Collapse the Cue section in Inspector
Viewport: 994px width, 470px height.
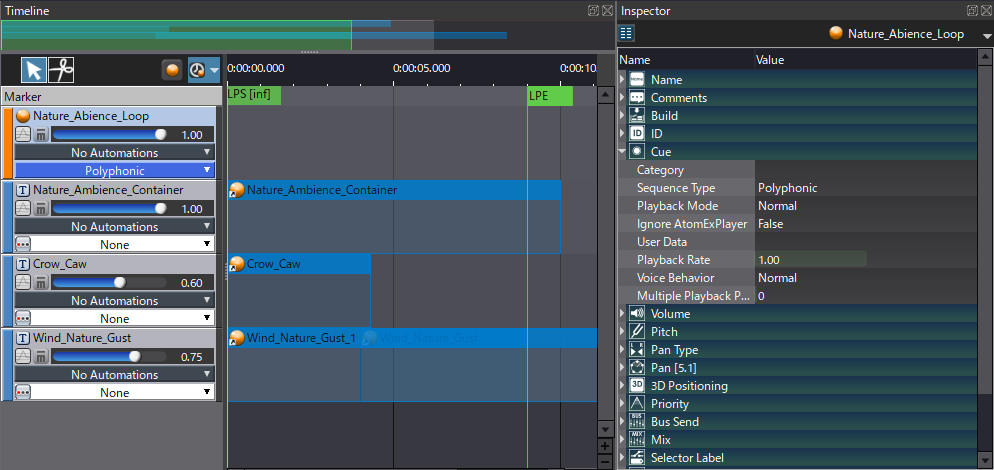[622, 152]
